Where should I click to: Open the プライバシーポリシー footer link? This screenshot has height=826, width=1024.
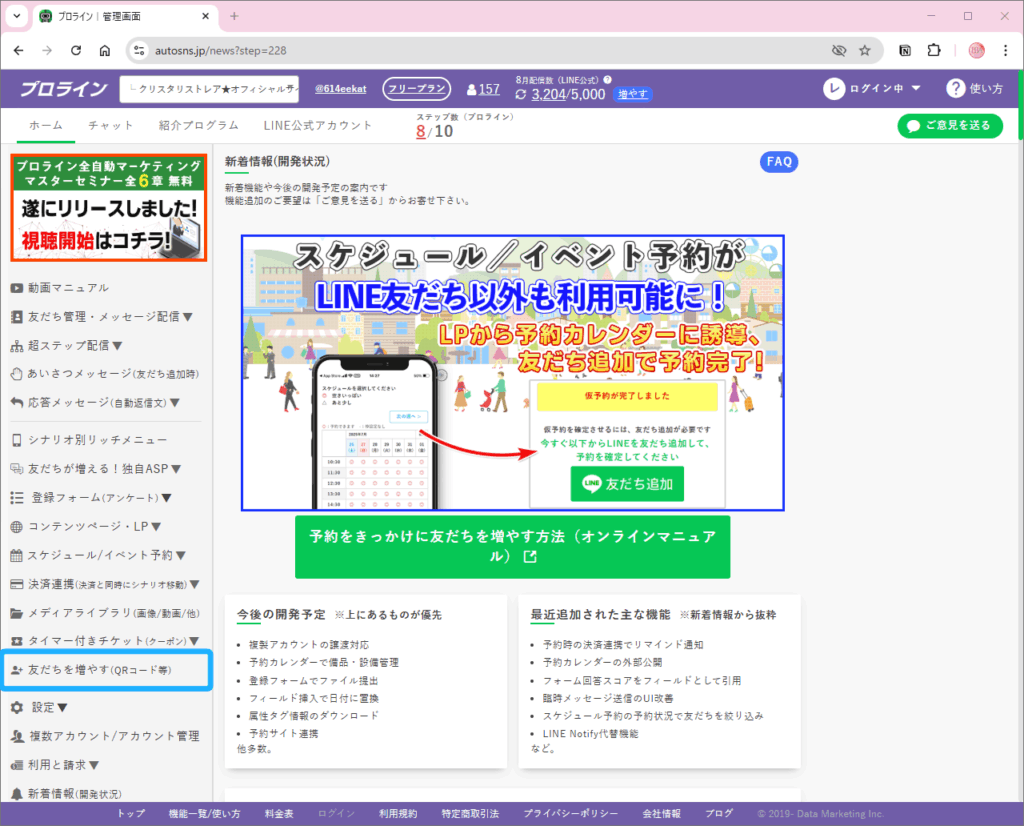[x=571, y=814]
